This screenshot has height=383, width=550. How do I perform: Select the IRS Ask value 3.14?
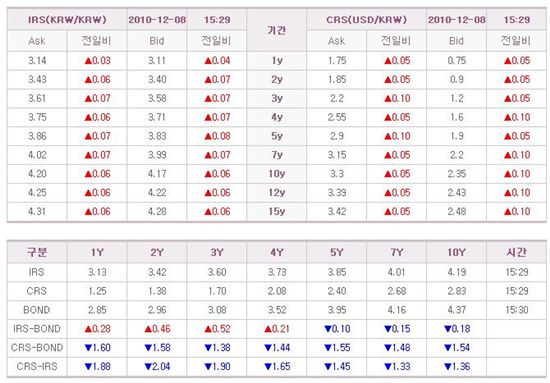click(37, 61)
